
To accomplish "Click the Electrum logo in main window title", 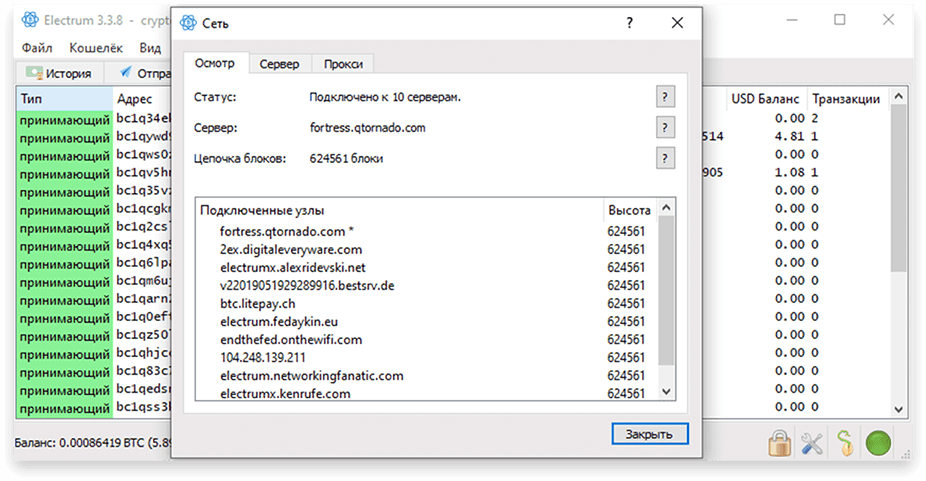I will tap(30, 20).
